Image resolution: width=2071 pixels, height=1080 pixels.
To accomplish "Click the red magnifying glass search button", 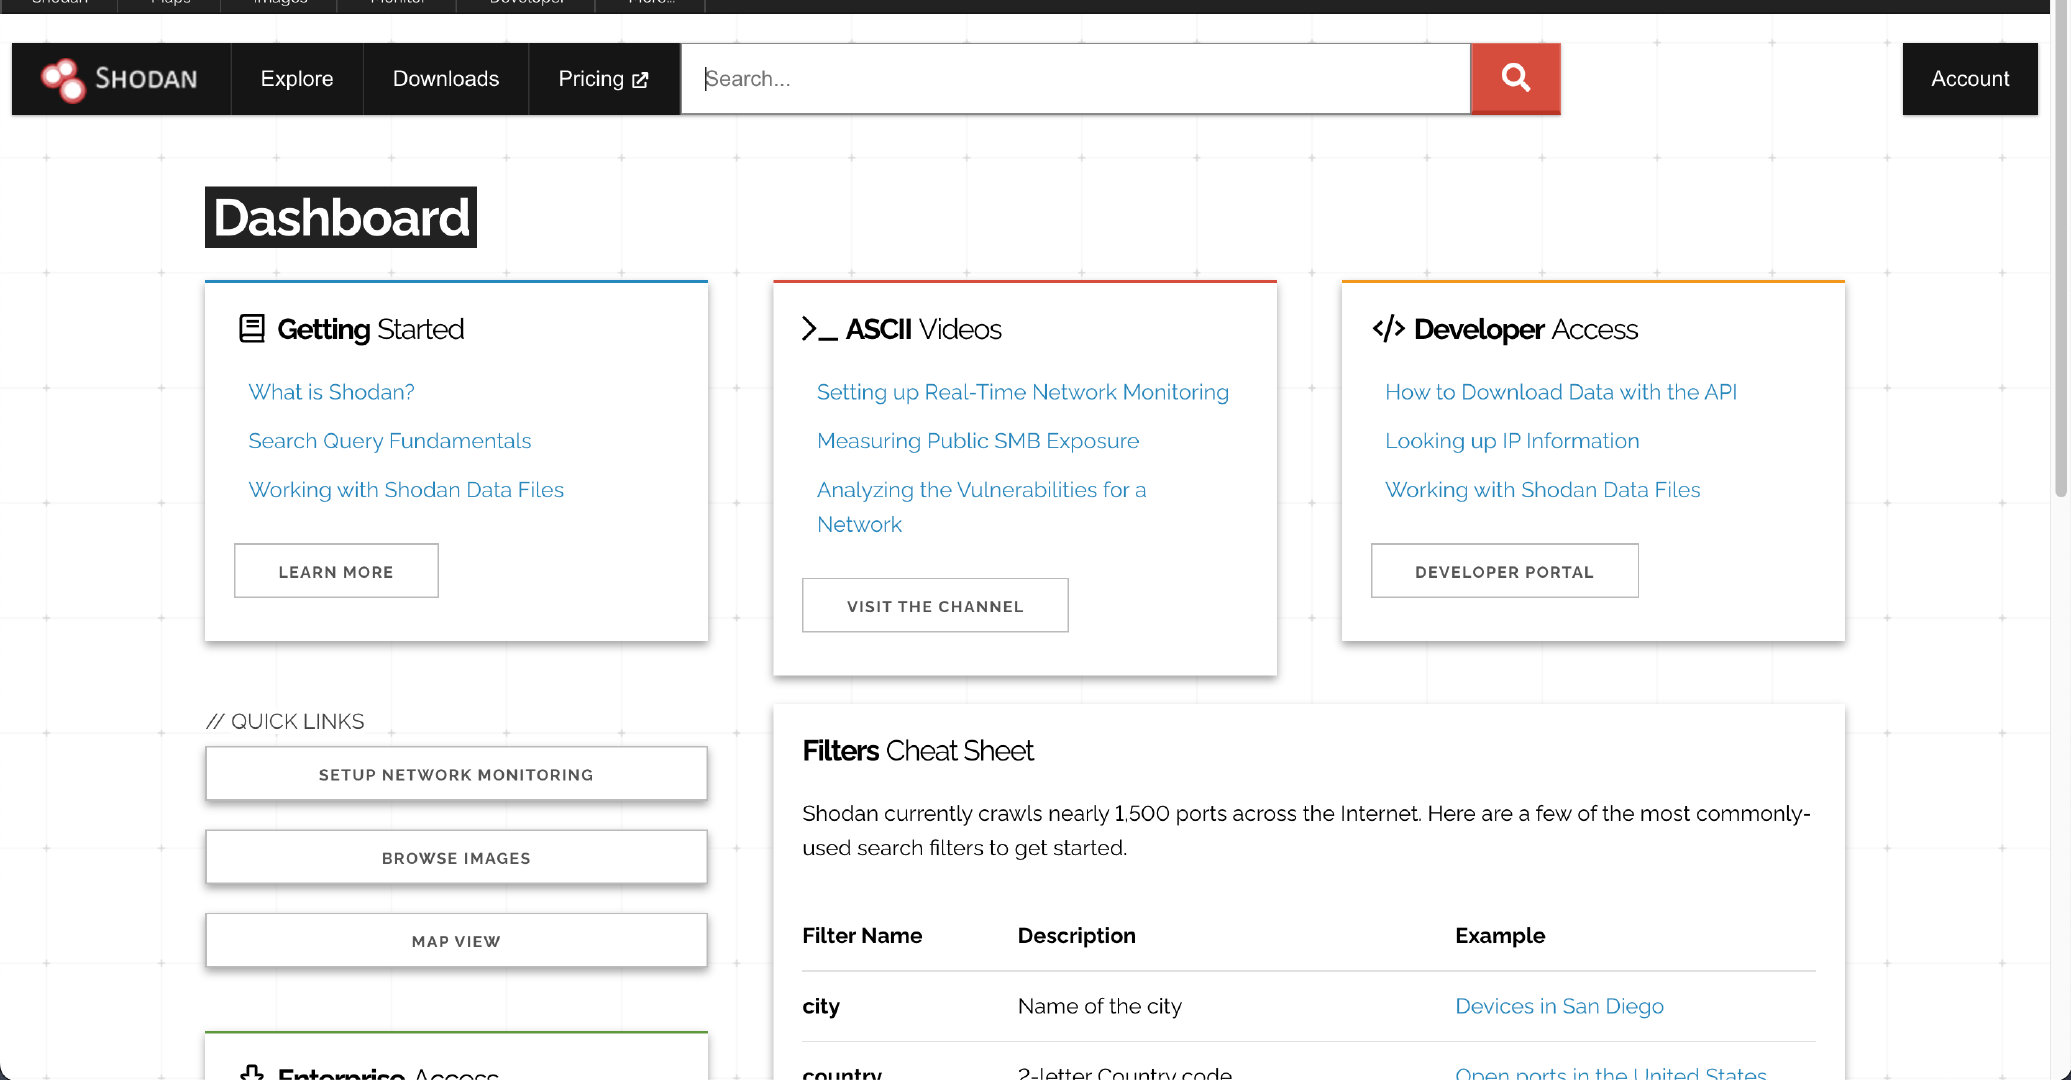I will point(1515,79).
